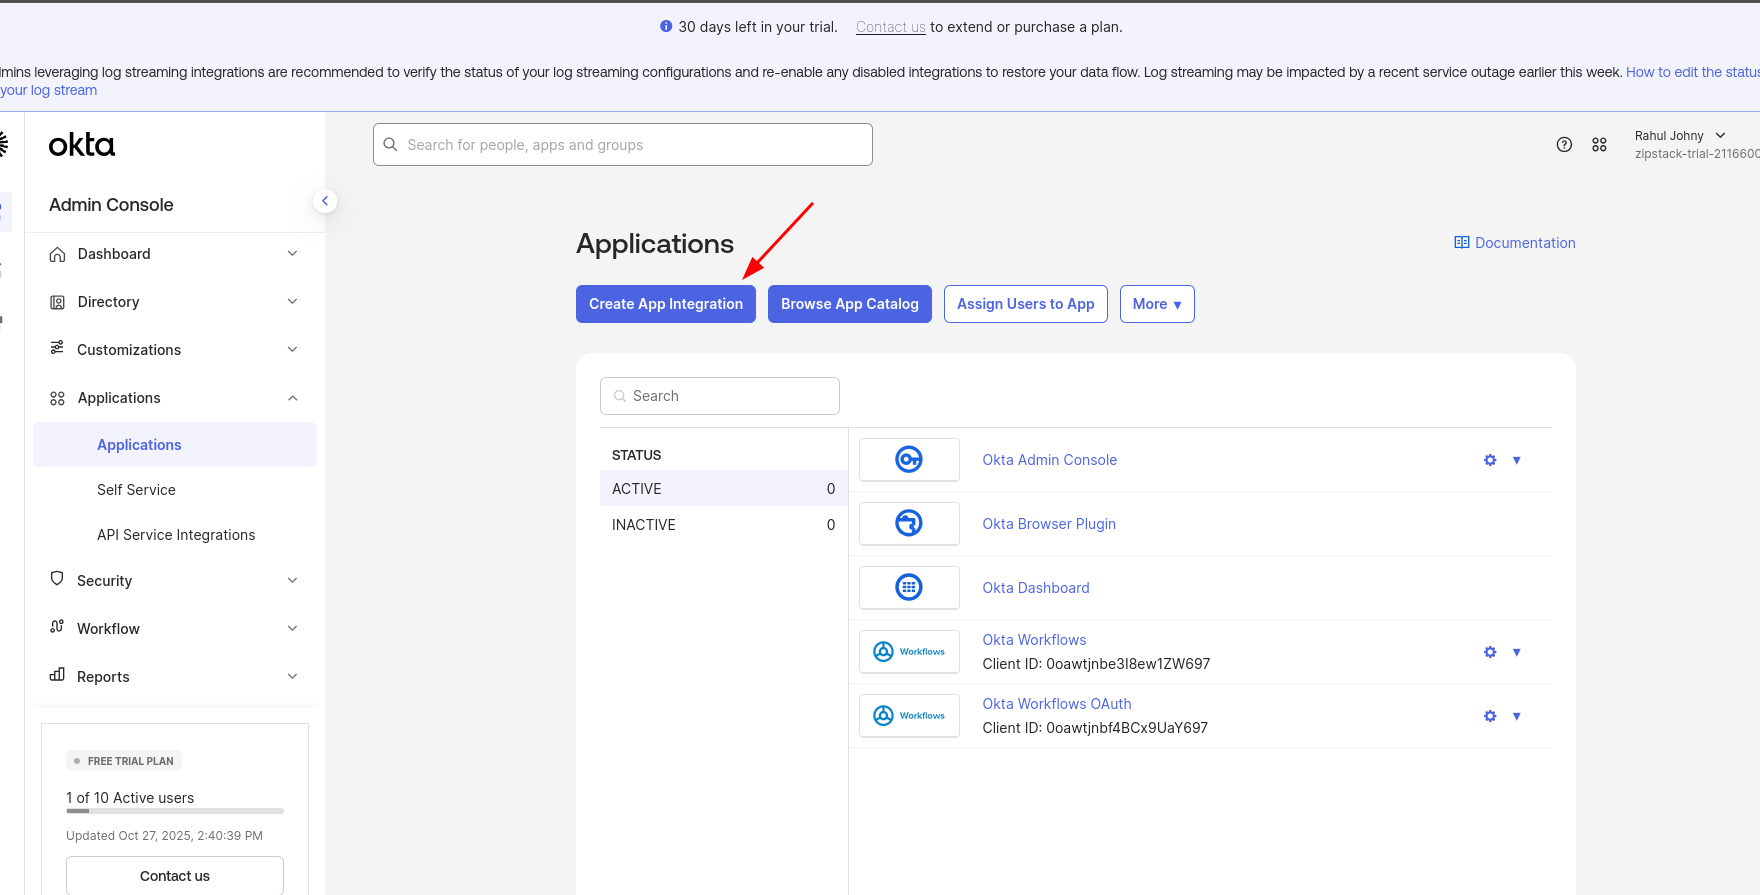Click the Okta Workflows app logo
1760x895 pixels.
[x=909, y=652]
